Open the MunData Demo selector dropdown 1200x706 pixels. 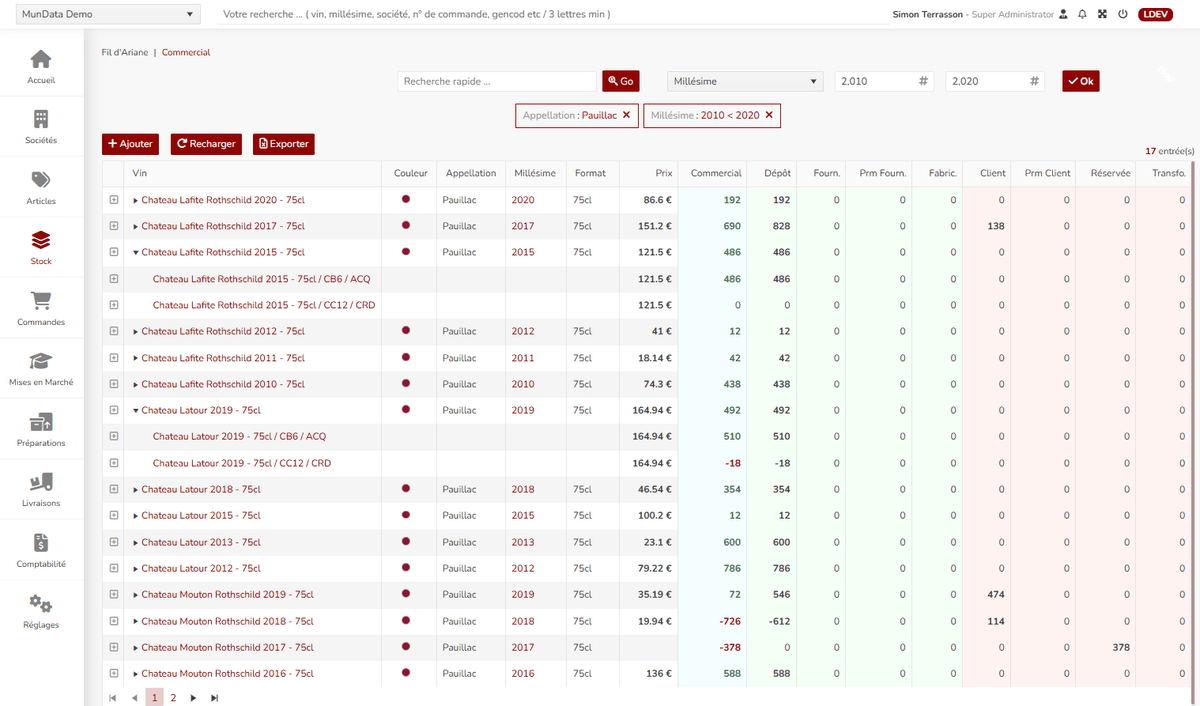pos(106,15)
